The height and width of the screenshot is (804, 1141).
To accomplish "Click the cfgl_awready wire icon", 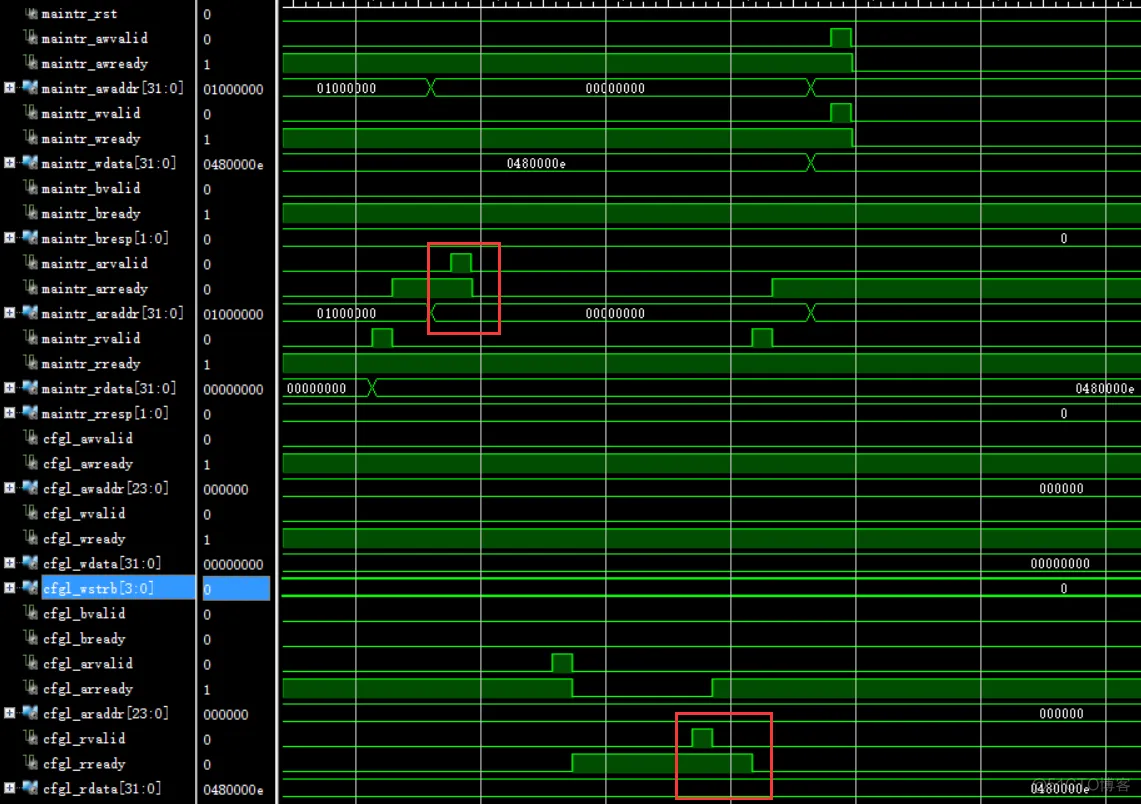I will point(31,463).
